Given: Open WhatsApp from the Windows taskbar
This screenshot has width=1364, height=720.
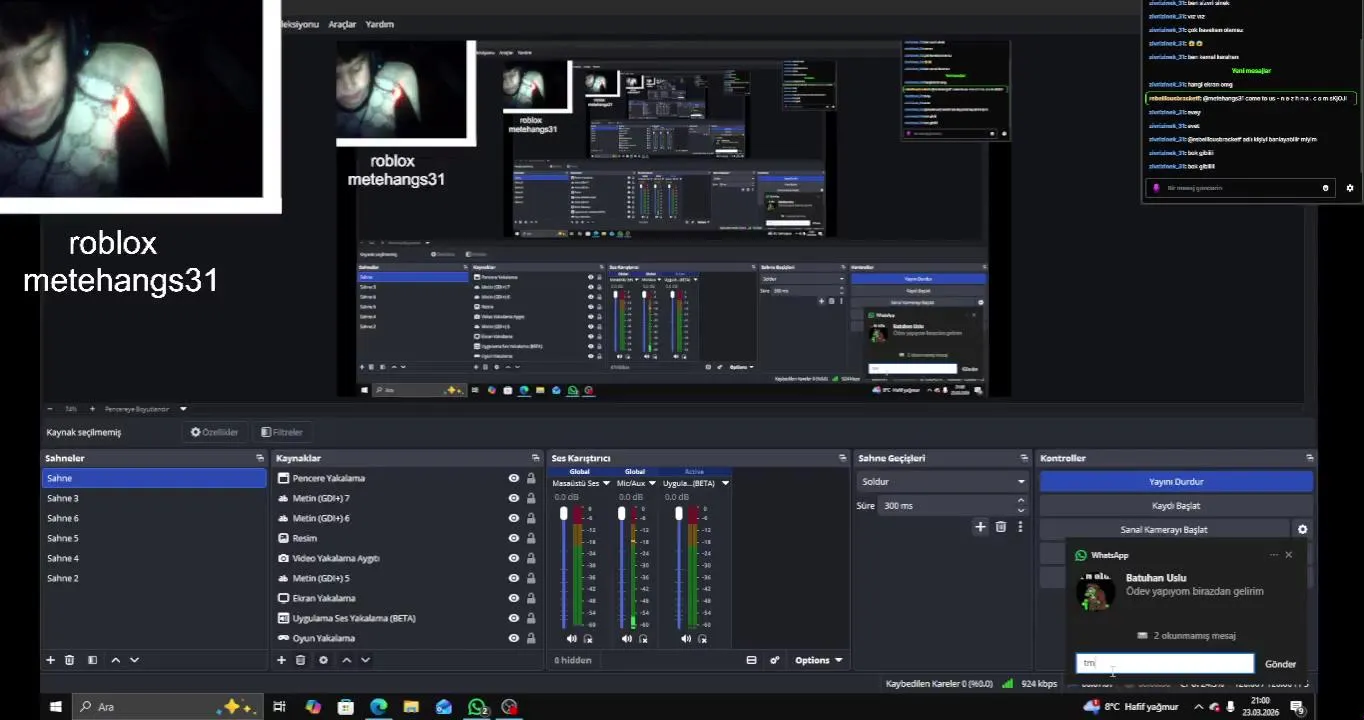Looking at the screenshot, I should pyautogui.click(x=477, y=707).
